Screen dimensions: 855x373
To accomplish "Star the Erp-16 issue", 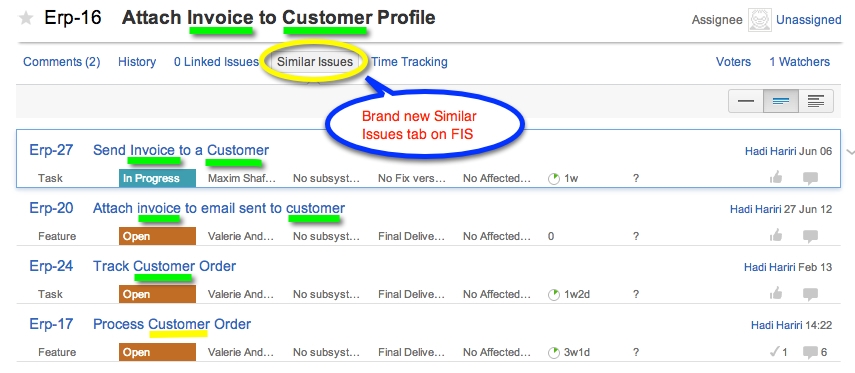I will pos(26,19).
